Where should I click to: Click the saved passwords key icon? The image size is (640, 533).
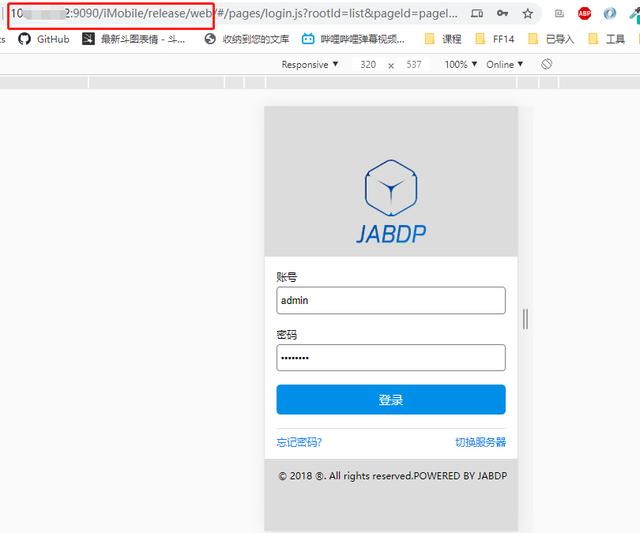tap(502, 13)
